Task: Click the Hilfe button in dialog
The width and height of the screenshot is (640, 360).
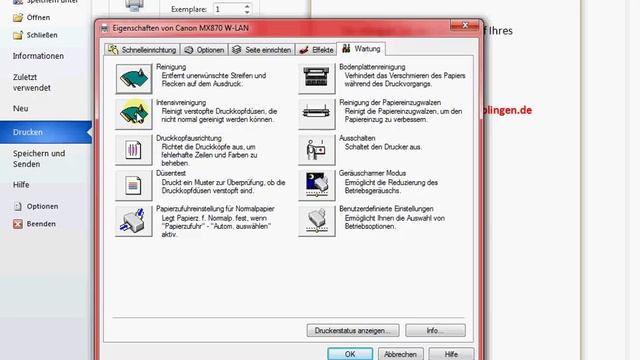Action: pos(451,354)
